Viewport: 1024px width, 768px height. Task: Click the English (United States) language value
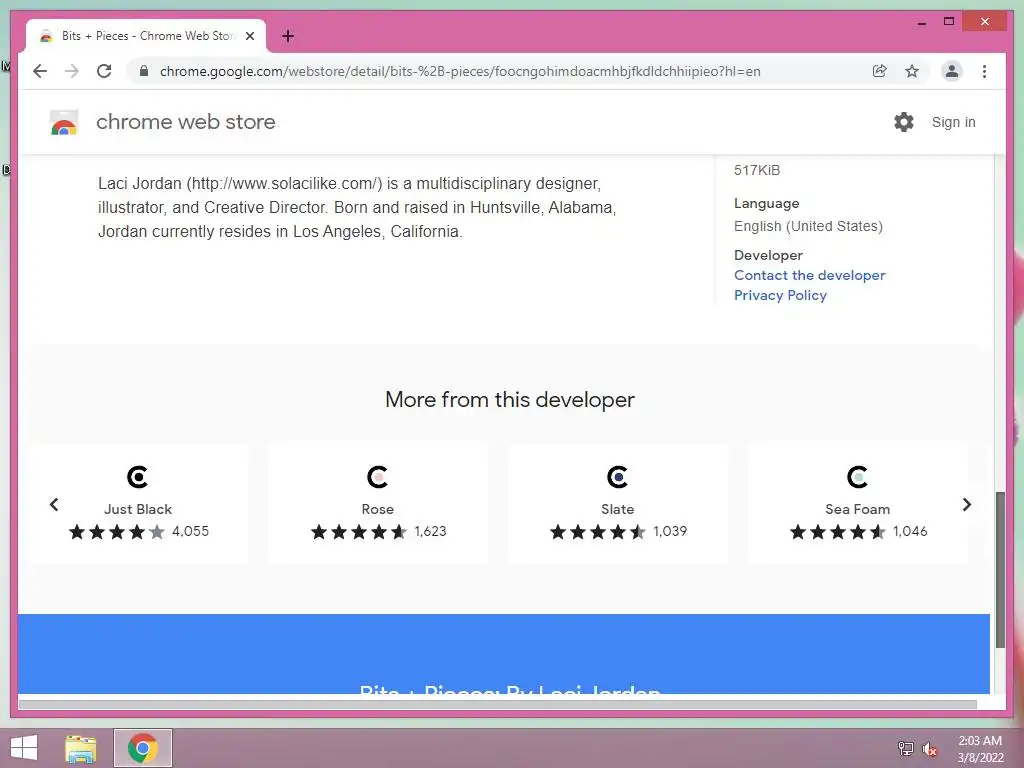tap(808, 227)
